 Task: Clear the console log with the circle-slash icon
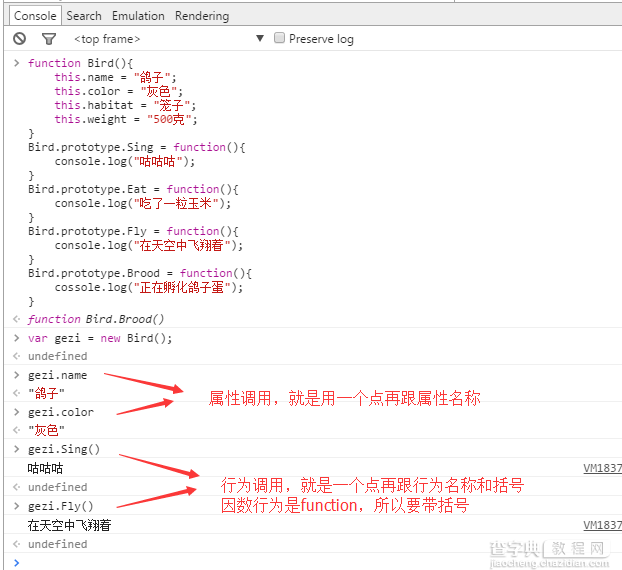[x=19, y=39]
